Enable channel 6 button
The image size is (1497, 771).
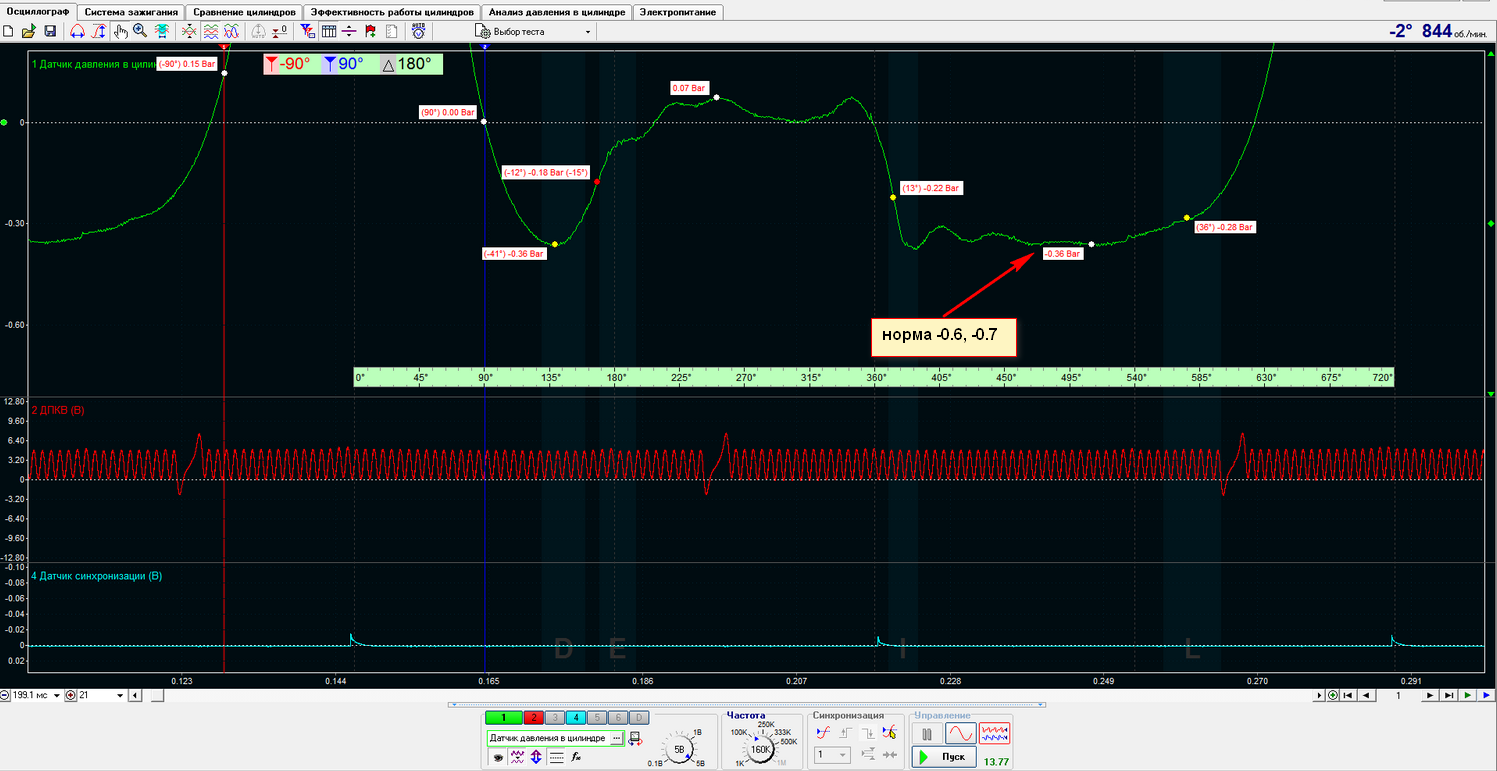coord(618,717)
